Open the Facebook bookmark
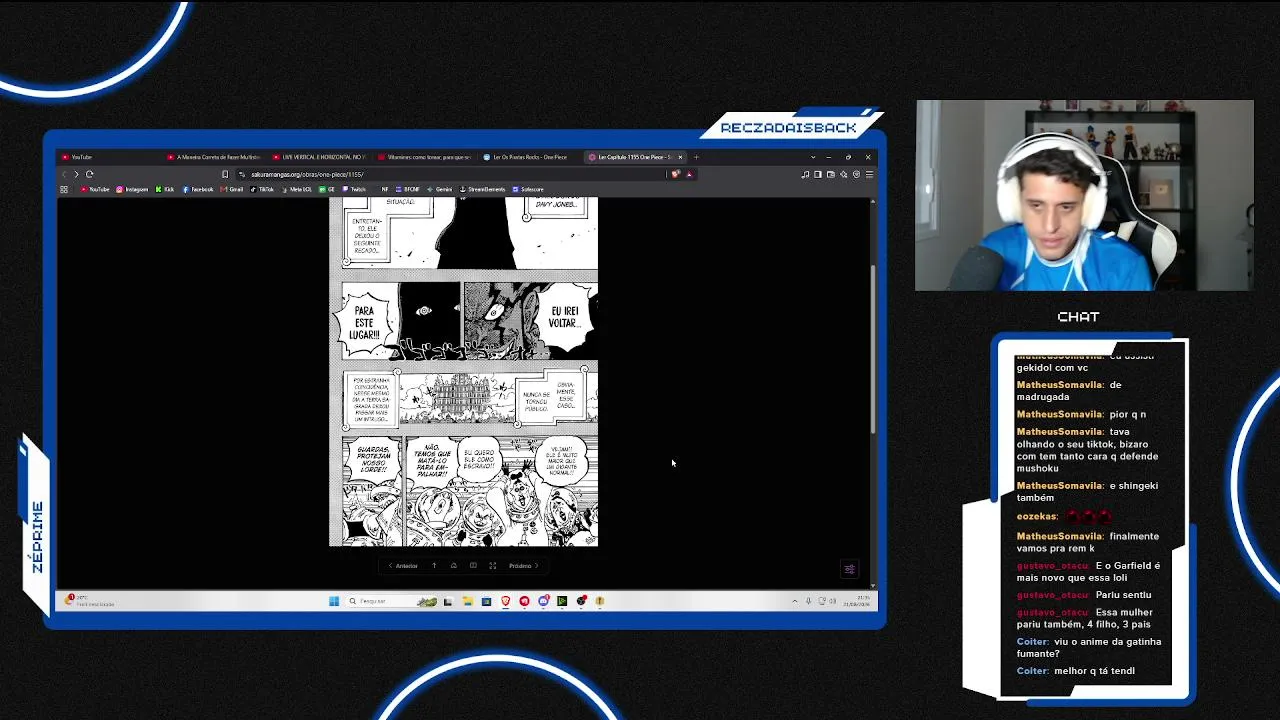 [198, 189]
